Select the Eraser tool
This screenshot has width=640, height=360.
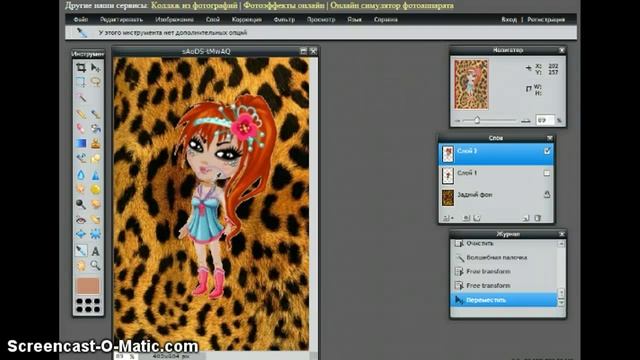[x=81, y=129]
